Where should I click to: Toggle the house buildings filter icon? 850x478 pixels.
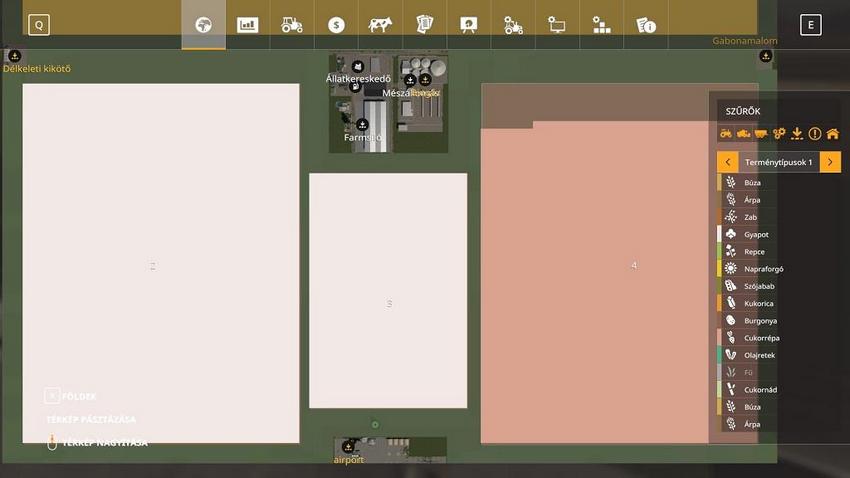coord(832,134)
